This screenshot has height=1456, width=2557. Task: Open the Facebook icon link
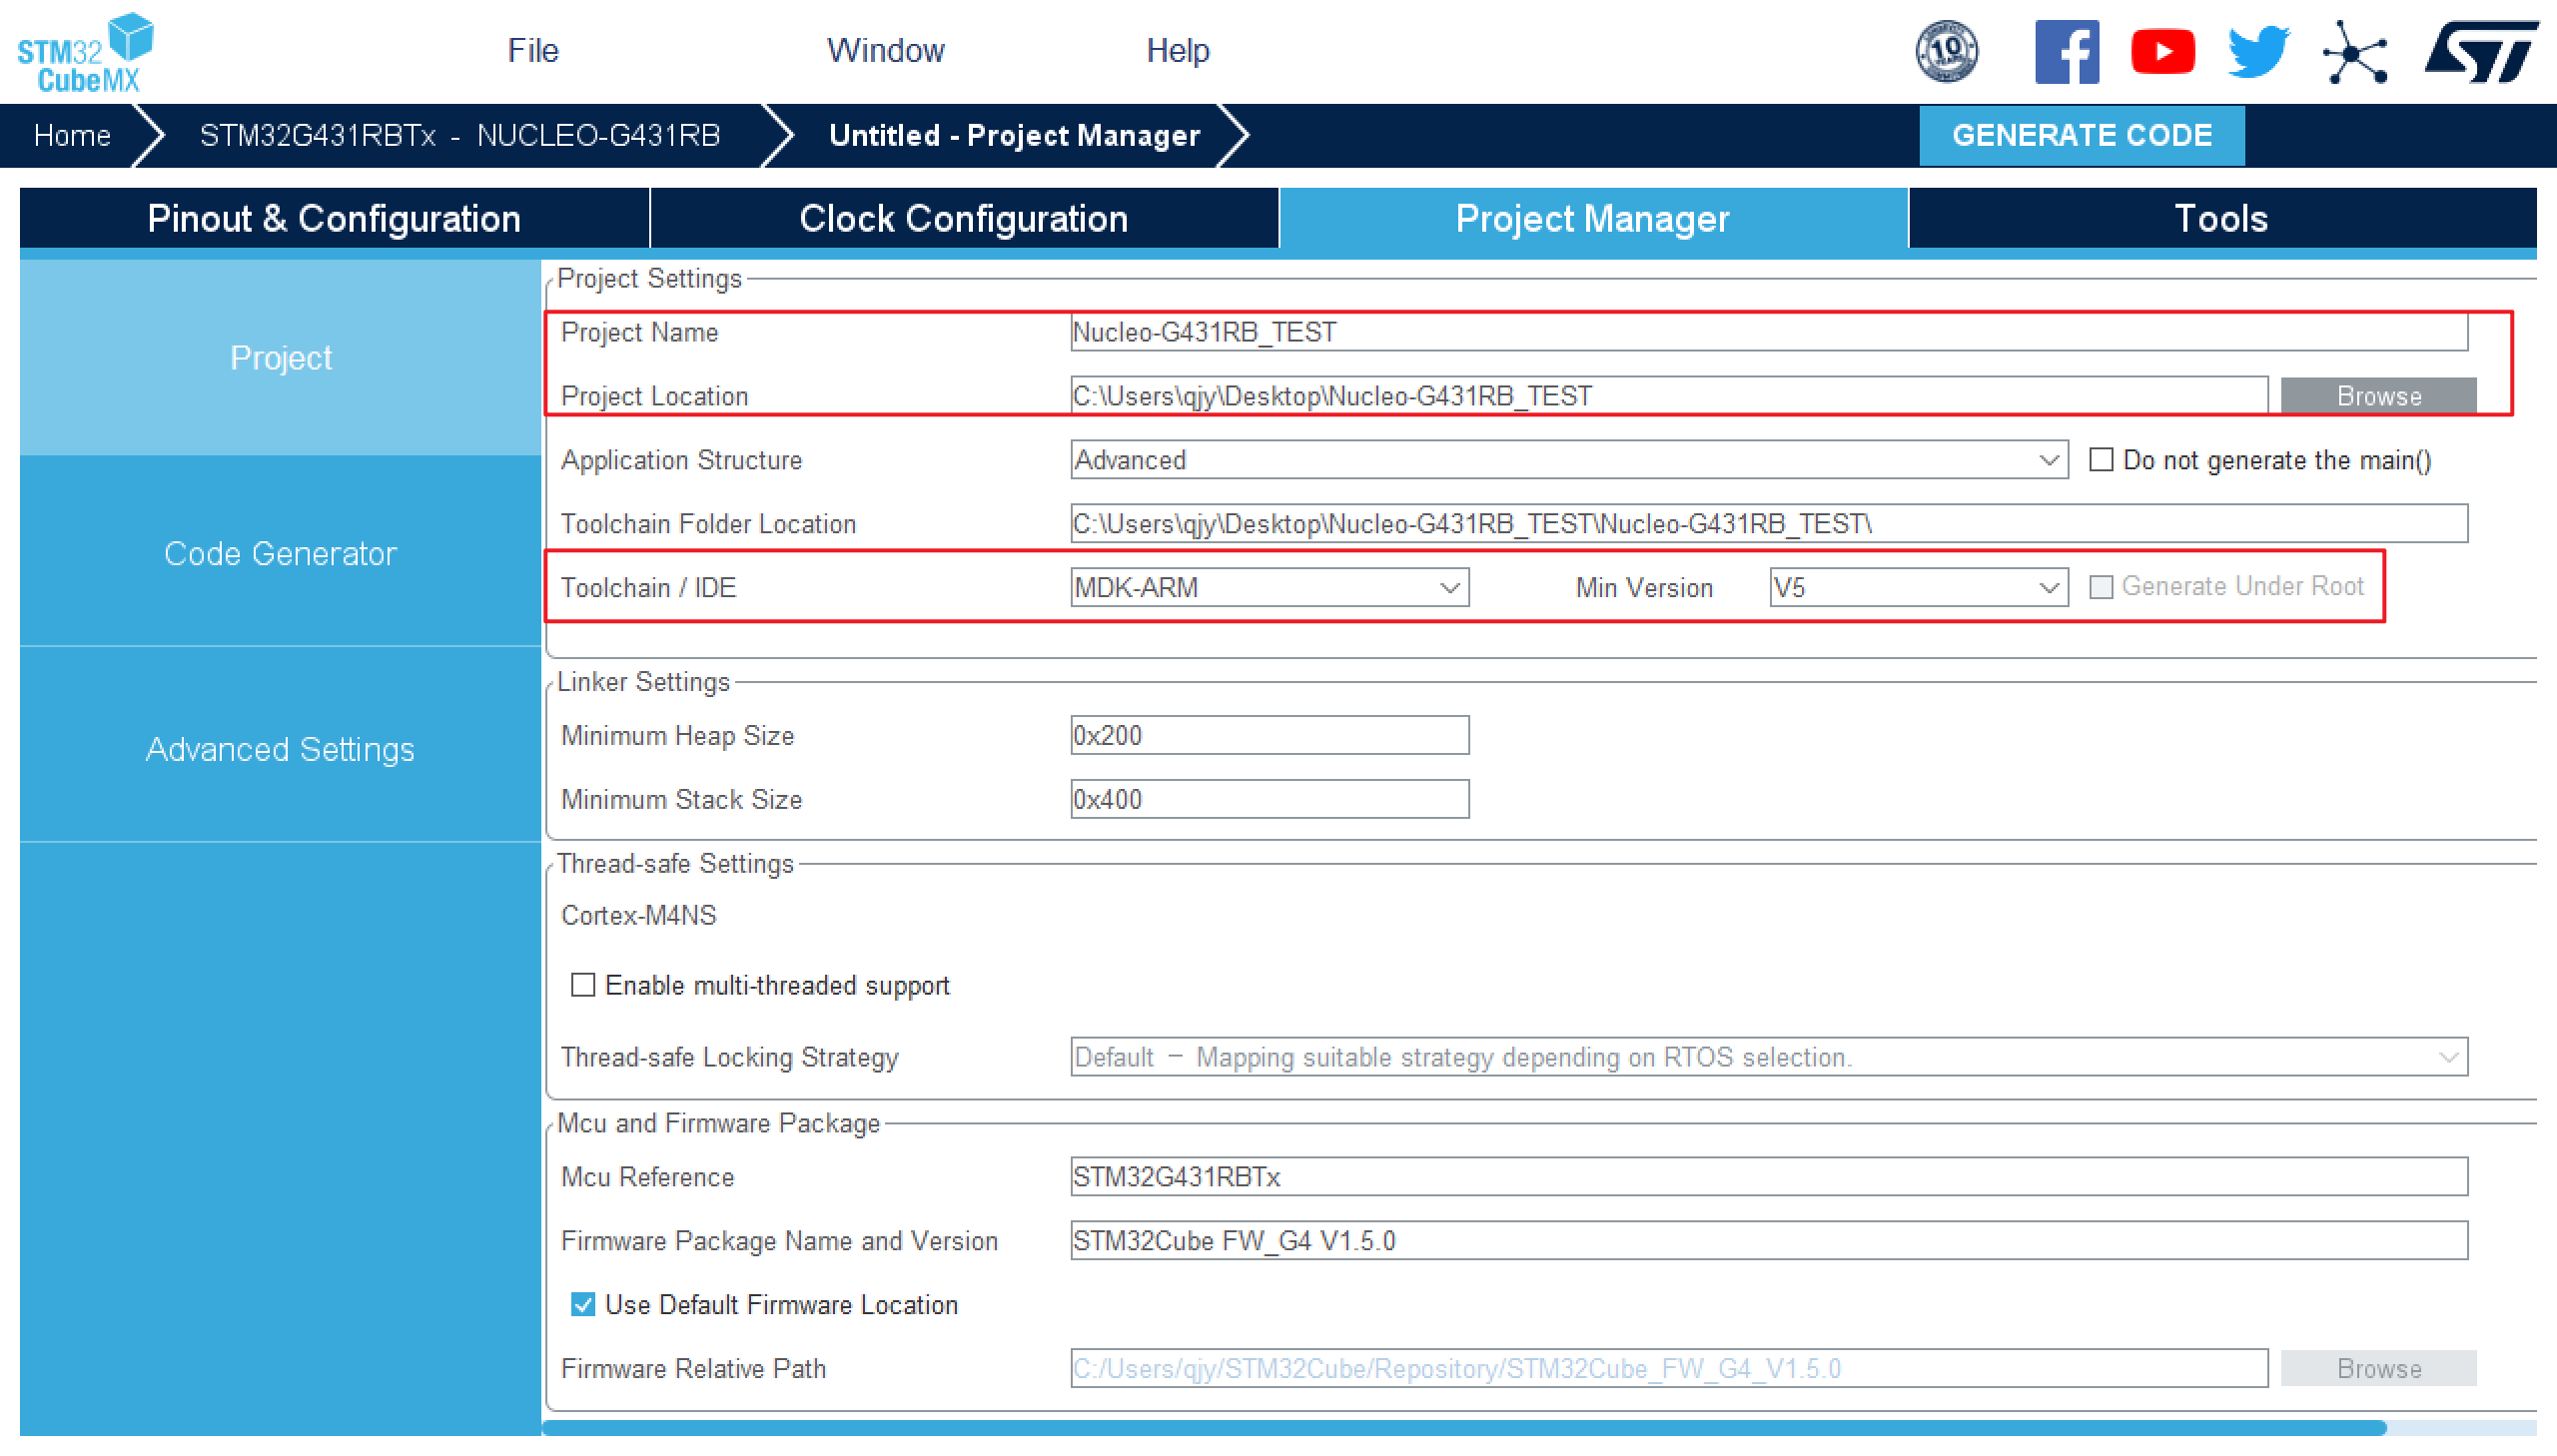point(2066,52)
